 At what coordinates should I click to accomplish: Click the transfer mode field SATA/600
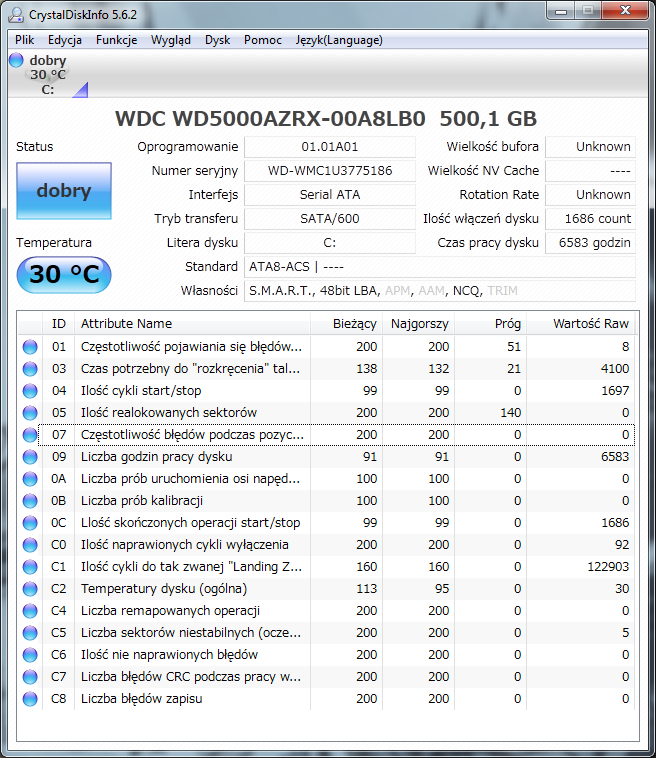coord(330,219)
